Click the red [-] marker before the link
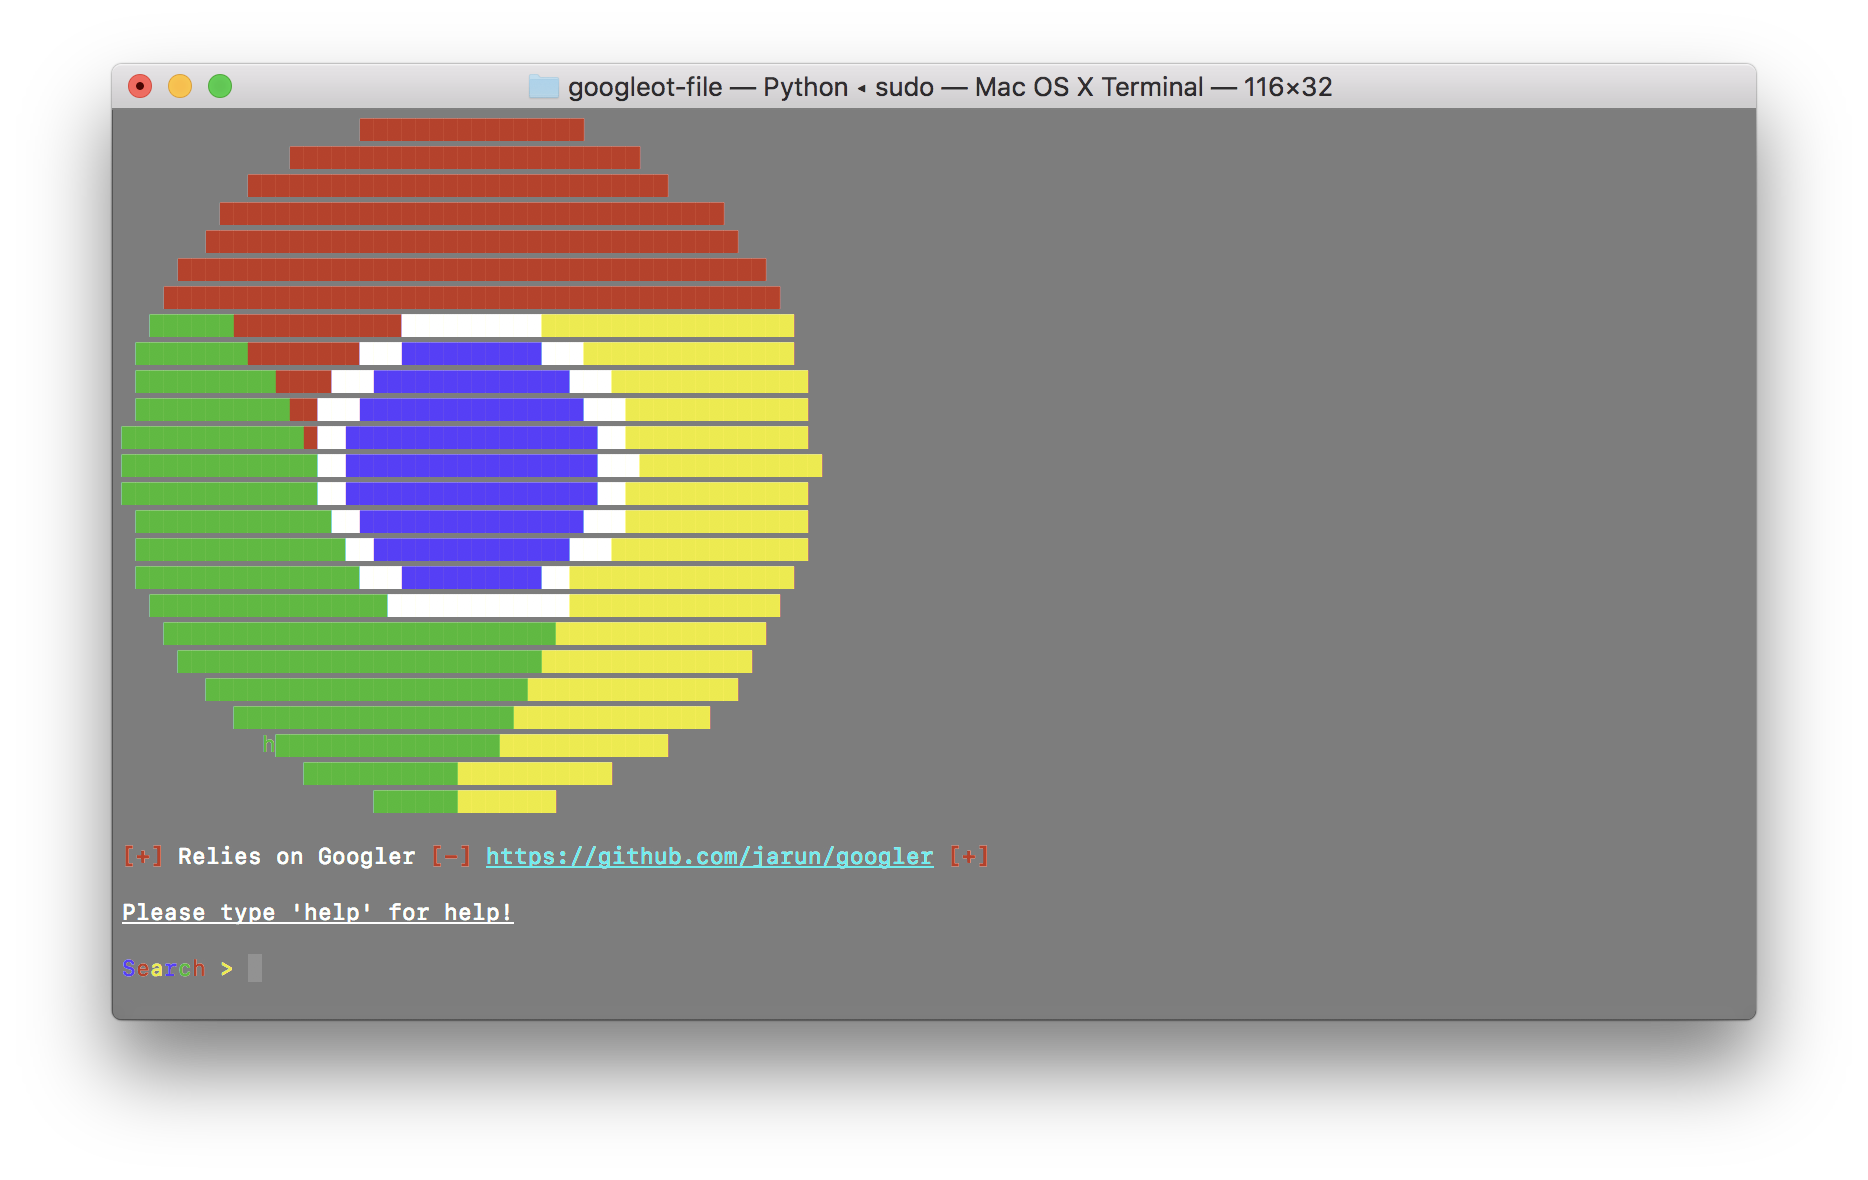This screenshot has height=1180, width=1868. (x=450, y=857)
